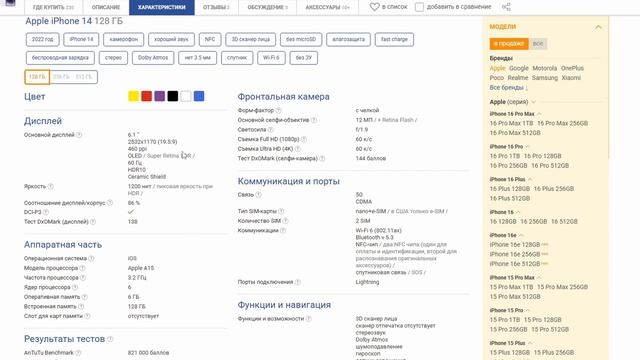Collapse the iPhone 16 Plus group
This screenshot has height=360, width=640.
(530, 180)
